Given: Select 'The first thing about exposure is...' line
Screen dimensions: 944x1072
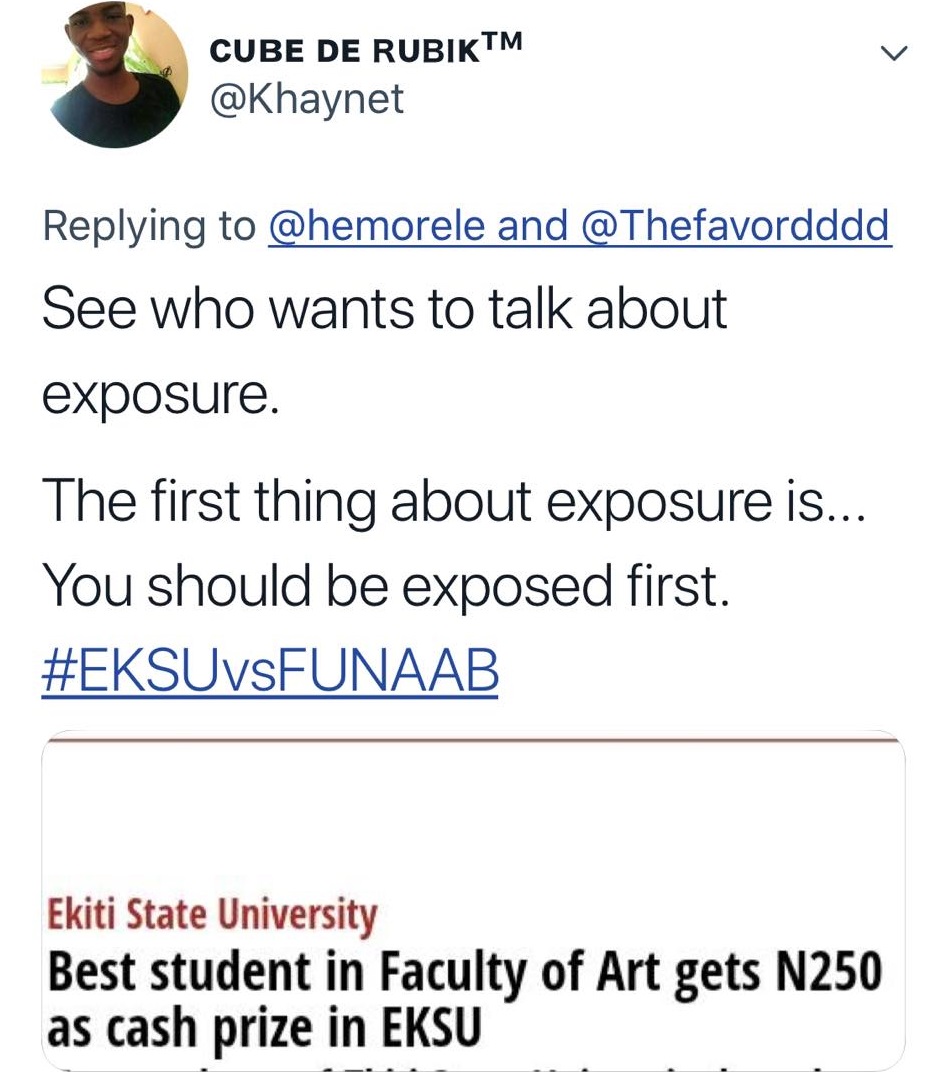Looking at the screenshot, I should click(457, 501).
